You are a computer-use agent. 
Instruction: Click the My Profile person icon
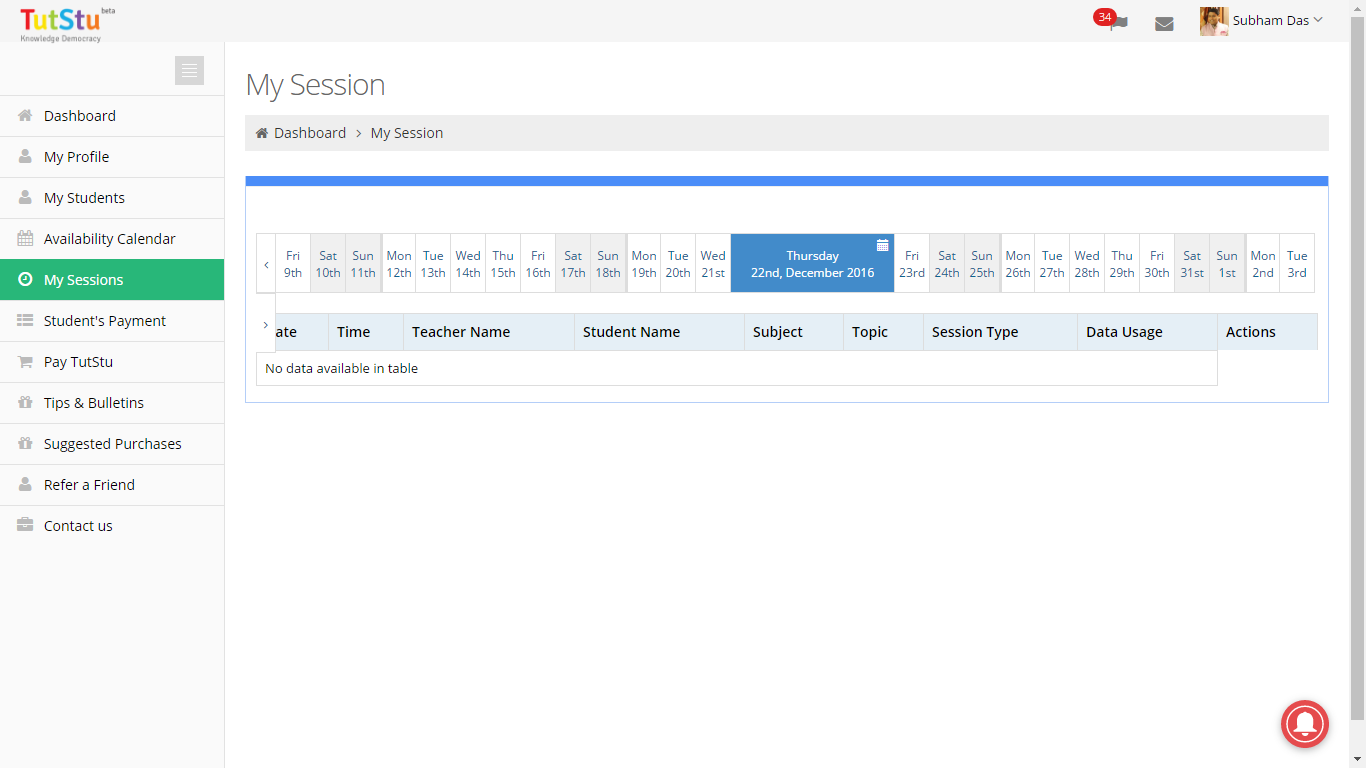[x=25, y=157]
